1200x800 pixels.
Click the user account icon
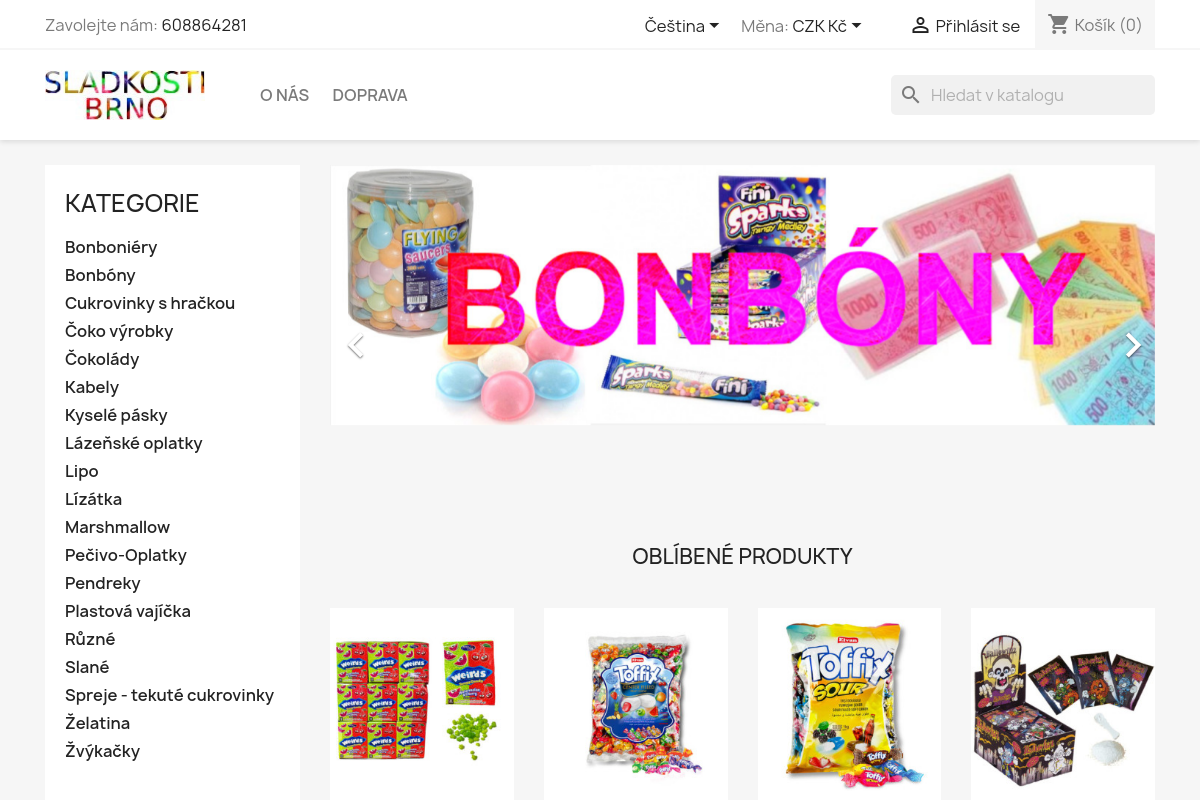pos(920,26)
